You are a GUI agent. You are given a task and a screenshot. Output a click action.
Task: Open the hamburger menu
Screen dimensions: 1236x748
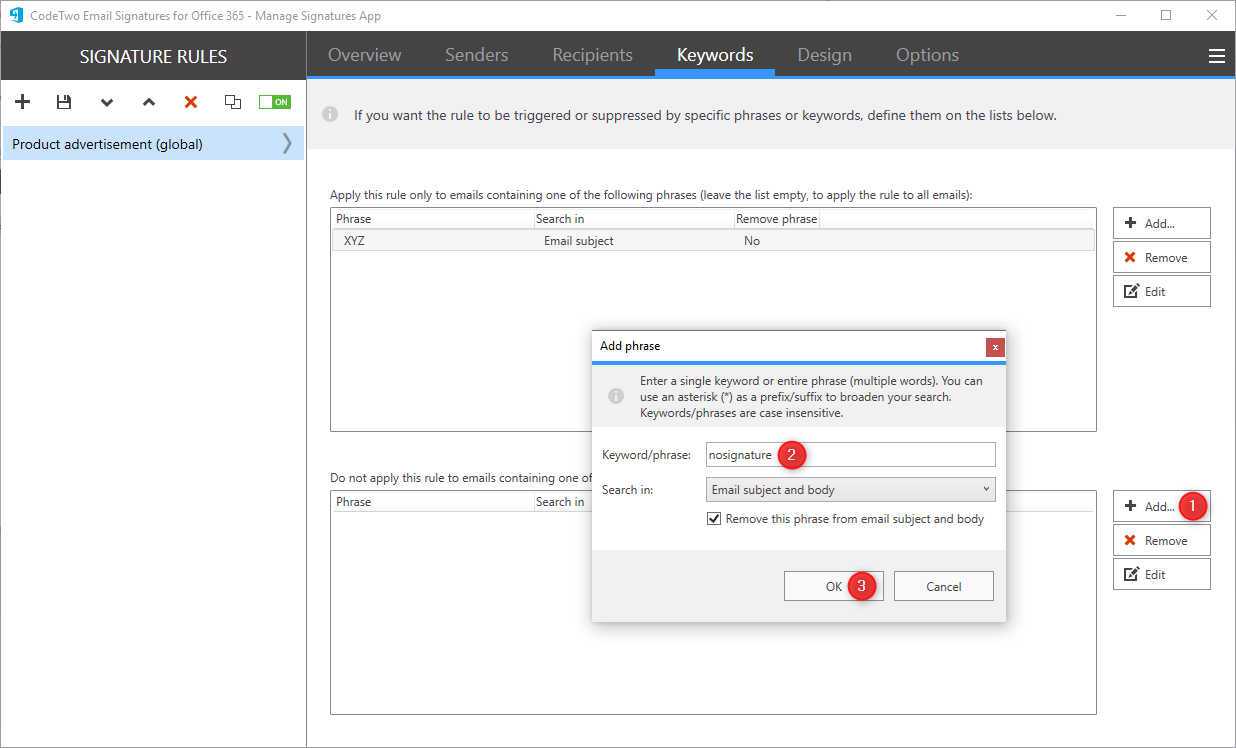[x=1216, y=55]
